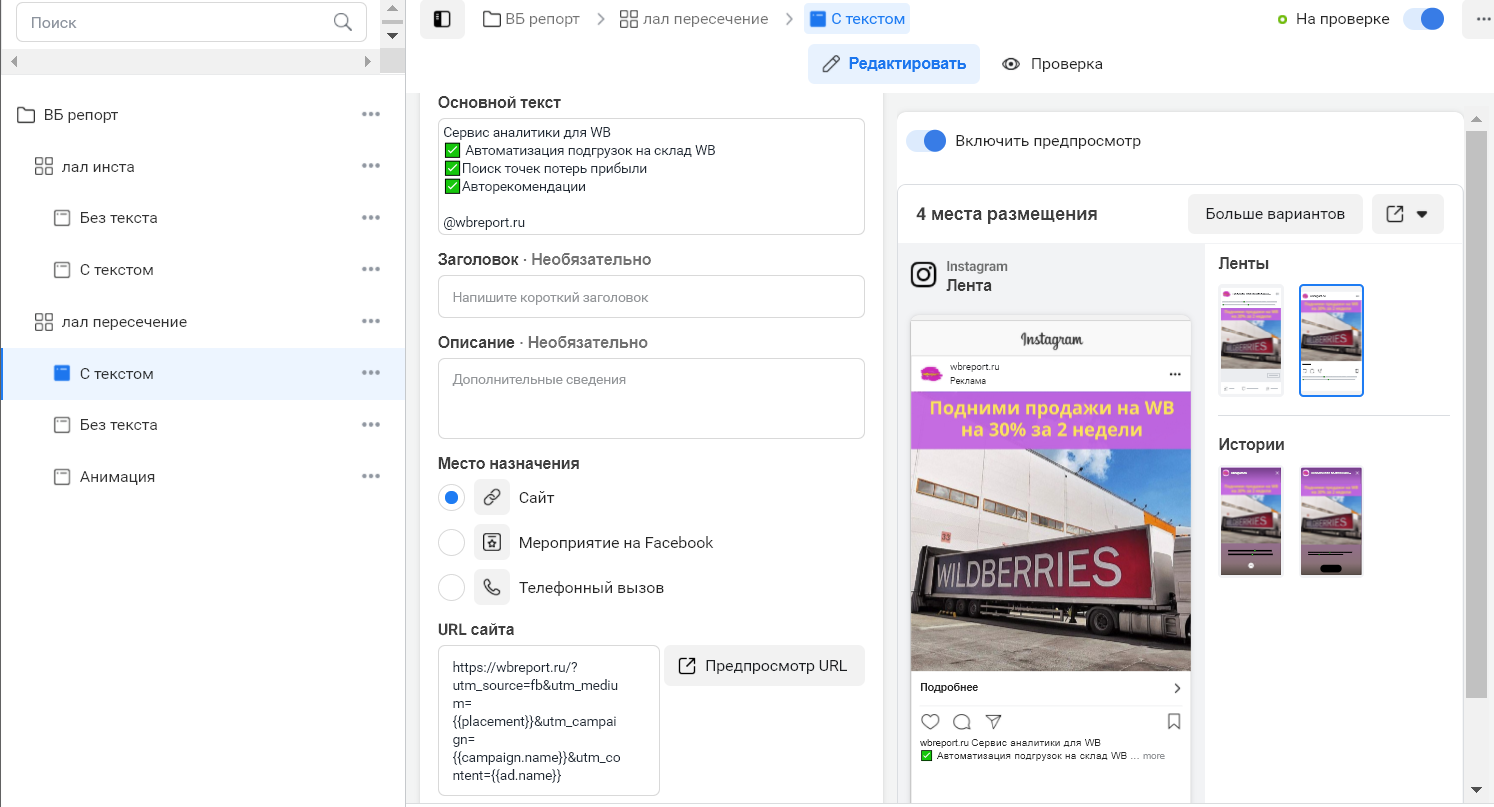Image resolution: width=1494 pixels, height=807 pixels.
Task: Click the Поиск search field
Action: click(x=191, y=22)
